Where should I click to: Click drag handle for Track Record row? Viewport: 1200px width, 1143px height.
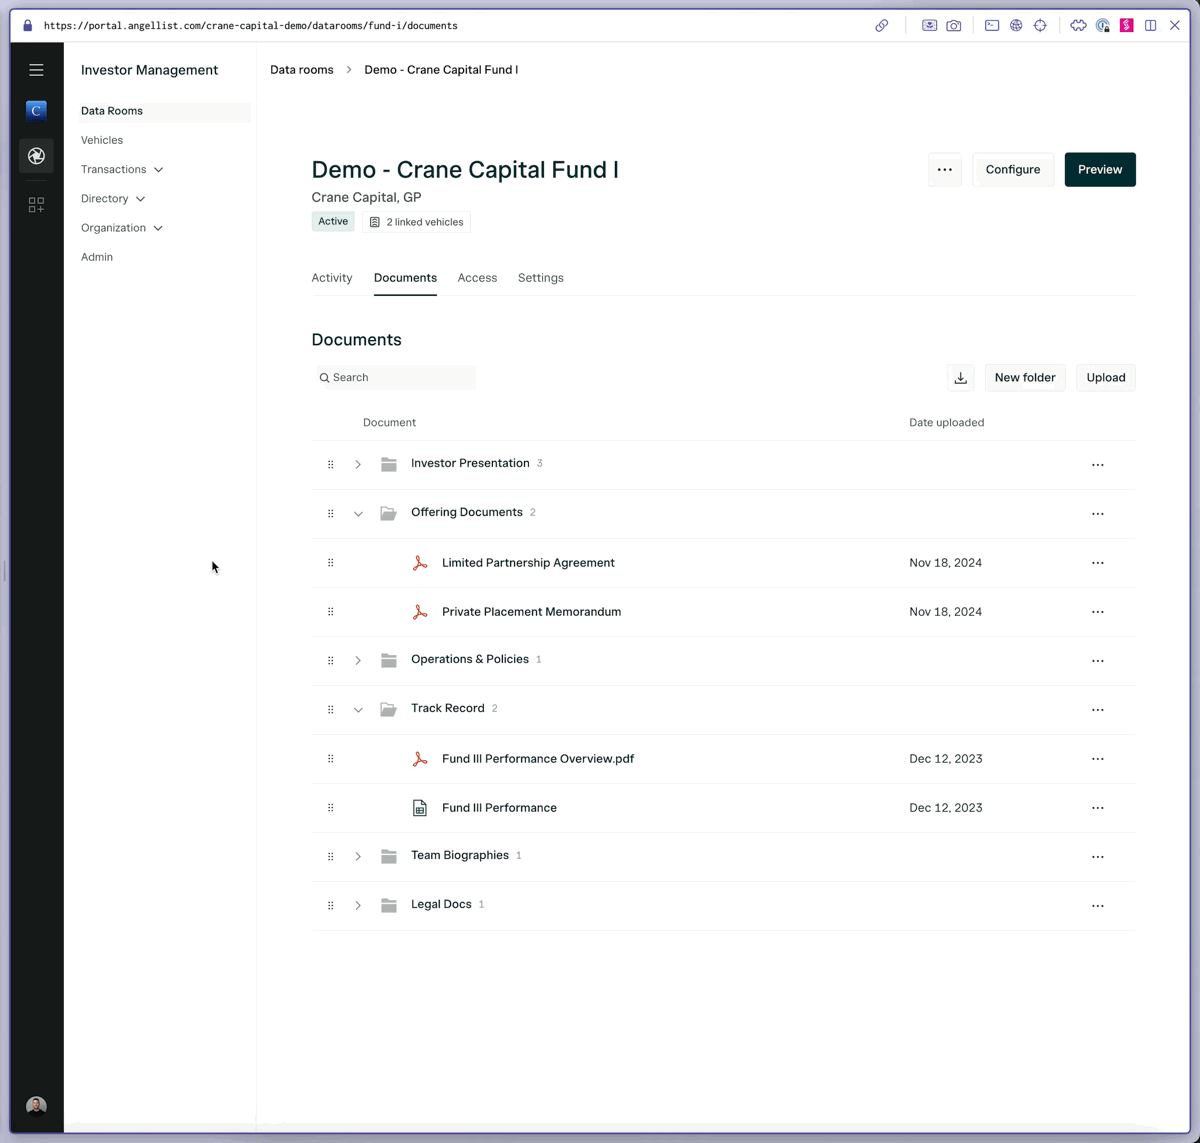pyautogui.click(x=331, y=709)
